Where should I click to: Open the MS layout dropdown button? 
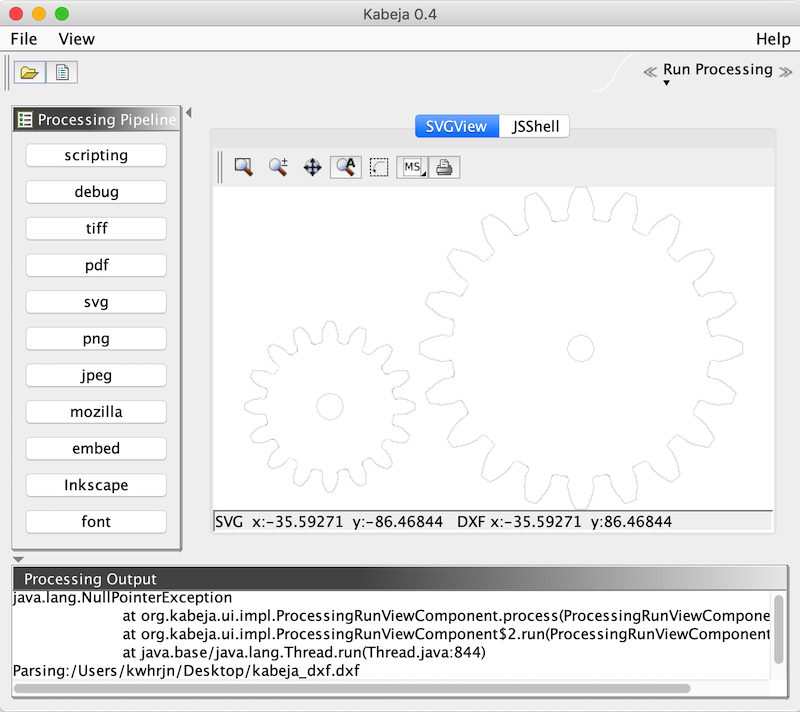[x=412, y=167]
